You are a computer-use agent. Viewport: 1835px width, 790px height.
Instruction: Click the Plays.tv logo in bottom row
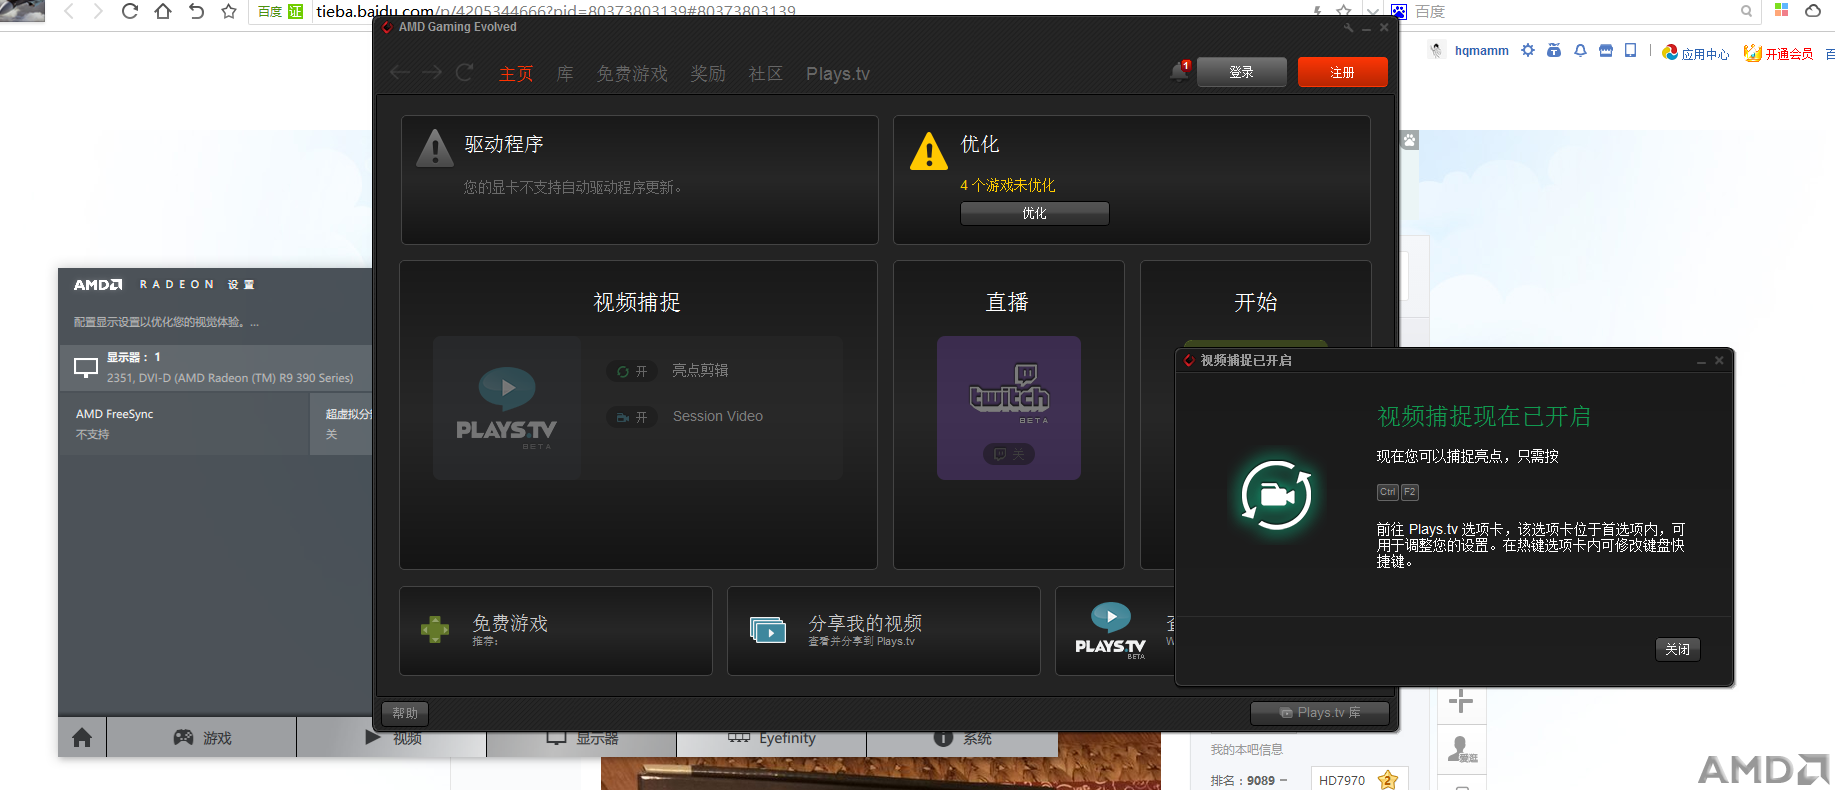tap(1111, 630)
